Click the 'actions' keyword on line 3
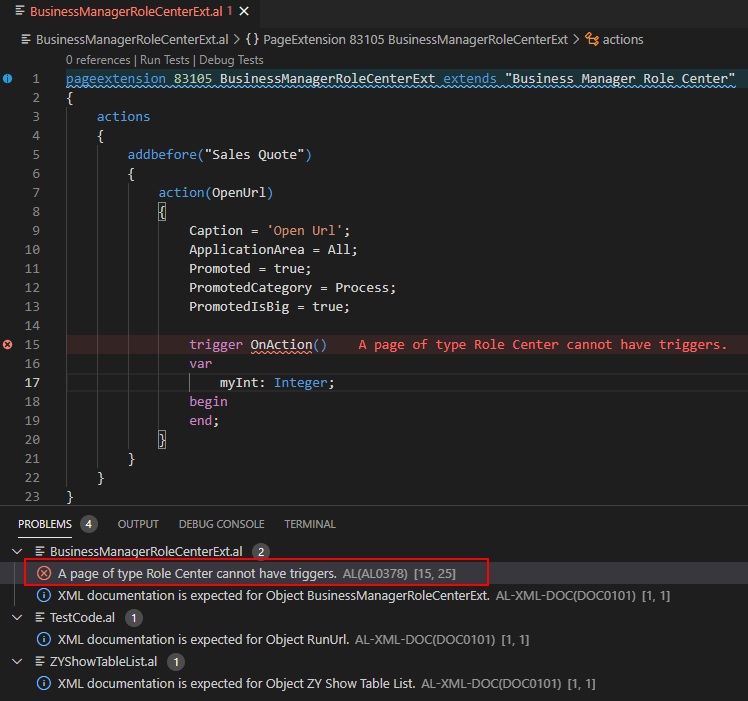The width and height of the screenshot is (748, 701). point(124,117)
